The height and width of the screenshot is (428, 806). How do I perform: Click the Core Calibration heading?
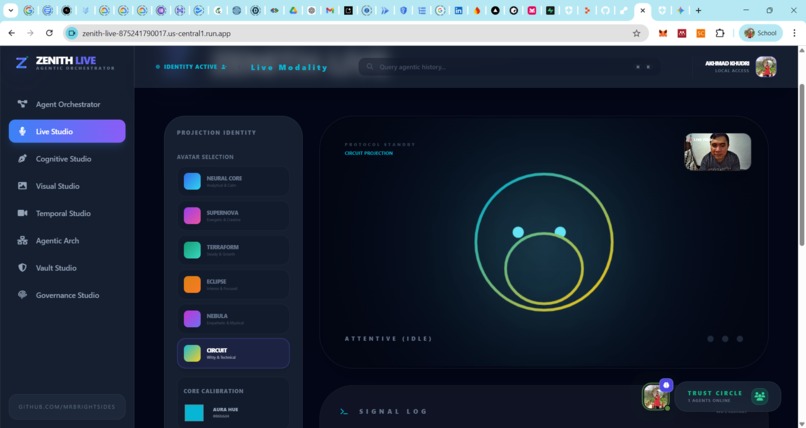(x=213, y=391)
